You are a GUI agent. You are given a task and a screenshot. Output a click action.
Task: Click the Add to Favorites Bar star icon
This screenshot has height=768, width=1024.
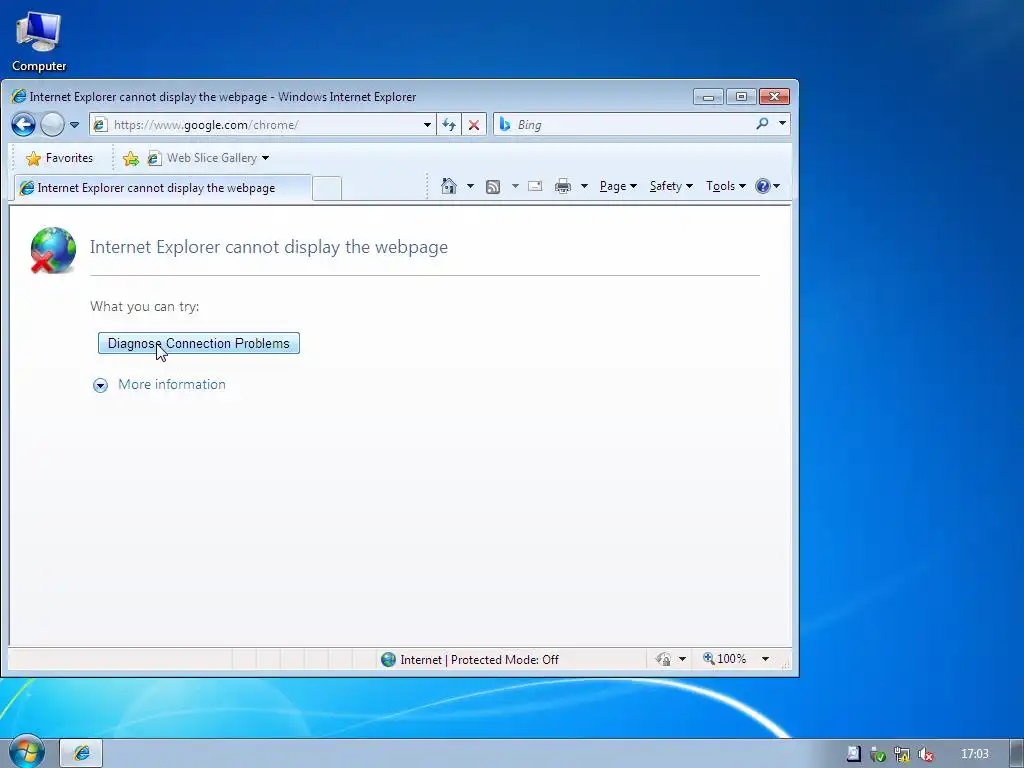pos(131,158)
